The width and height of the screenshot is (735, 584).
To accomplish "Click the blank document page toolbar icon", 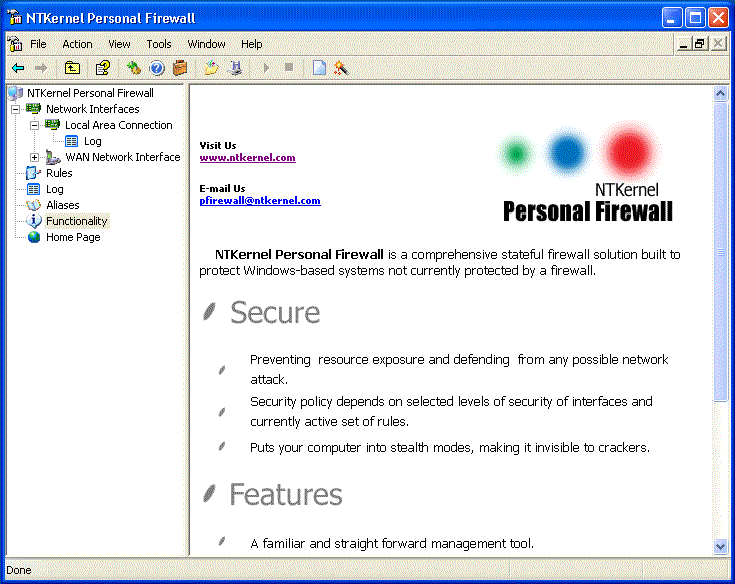I will [x=319, y=68].
